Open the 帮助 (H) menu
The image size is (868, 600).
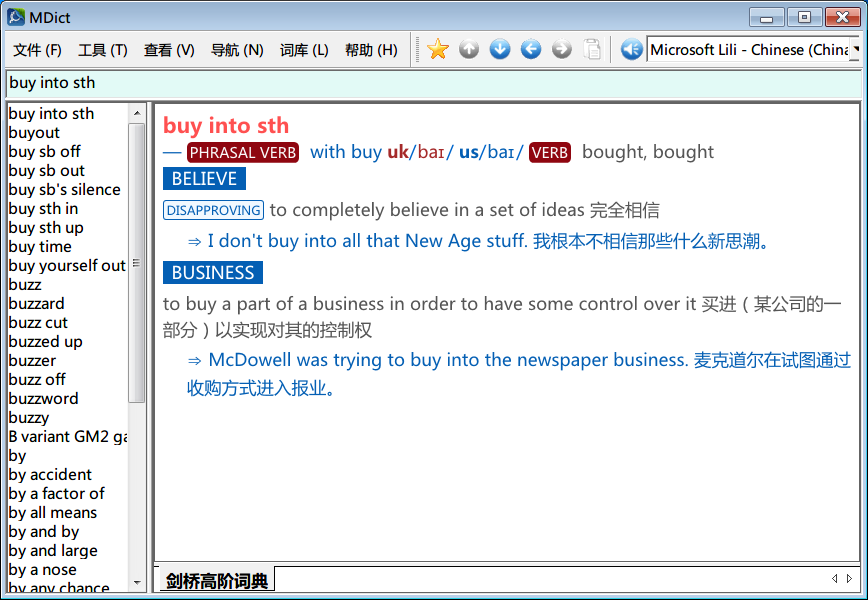click(371, 50)
